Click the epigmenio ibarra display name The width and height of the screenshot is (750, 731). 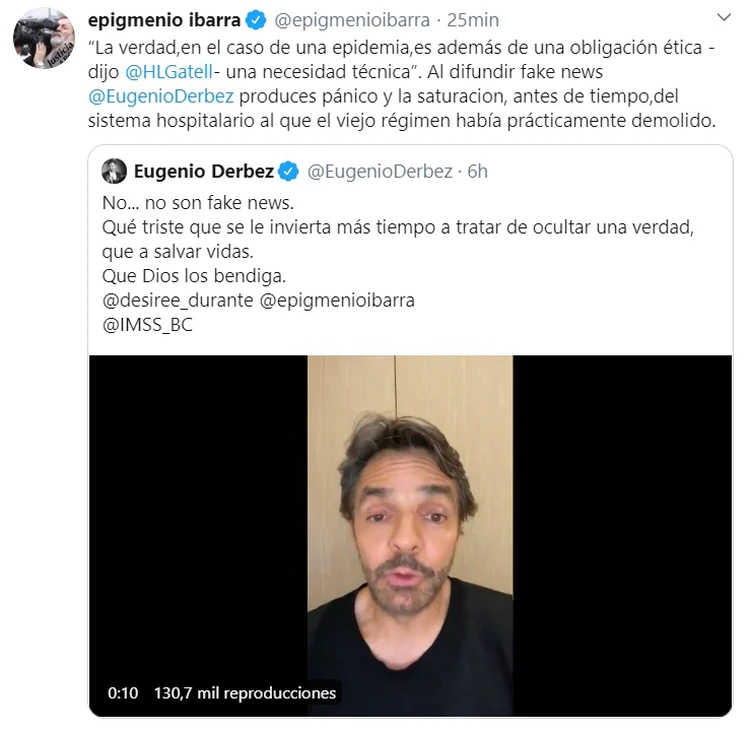click(164, 20)
